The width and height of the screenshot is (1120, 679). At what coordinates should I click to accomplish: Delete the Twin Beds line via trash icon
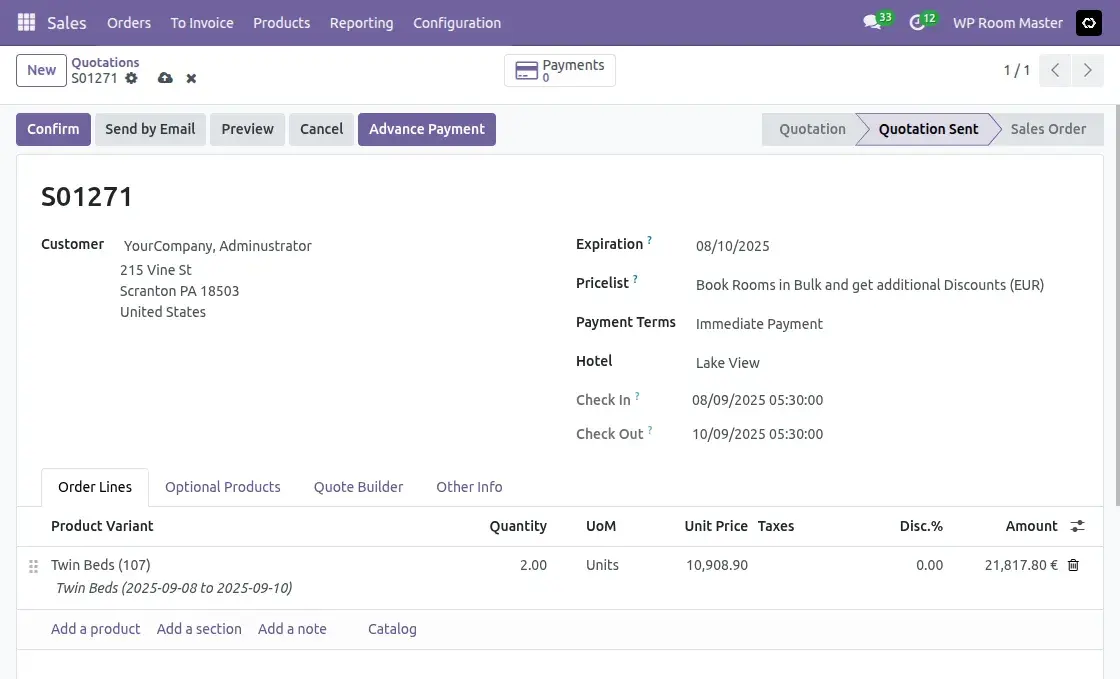click(1072, 565)
